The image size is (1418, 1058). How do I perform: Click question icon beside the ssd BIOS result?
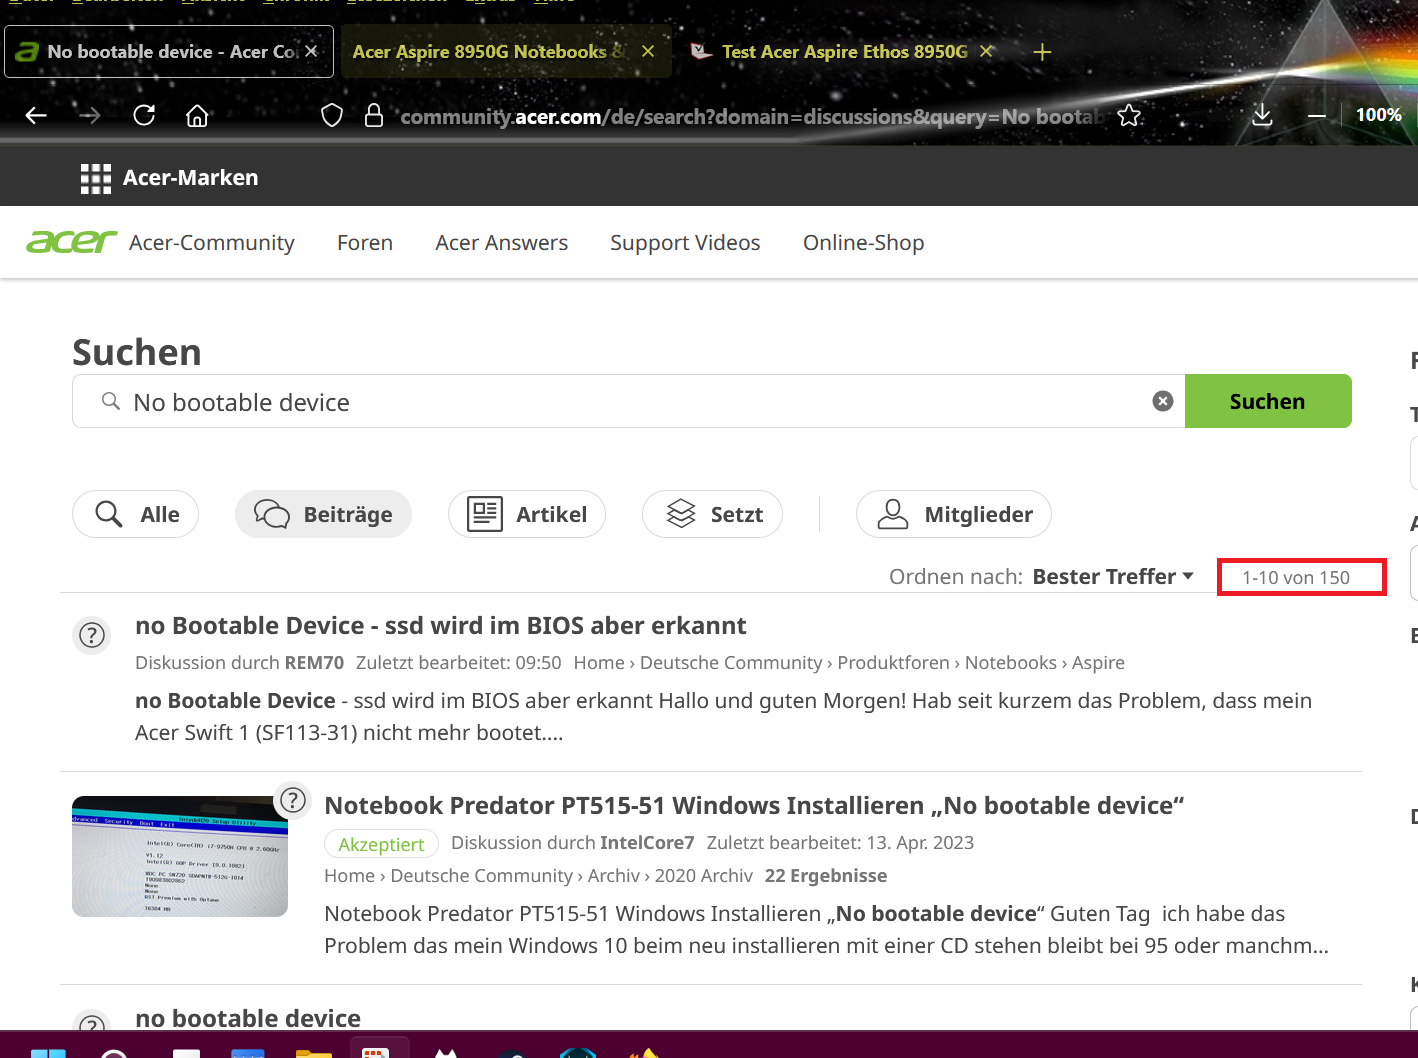(92, 635)
